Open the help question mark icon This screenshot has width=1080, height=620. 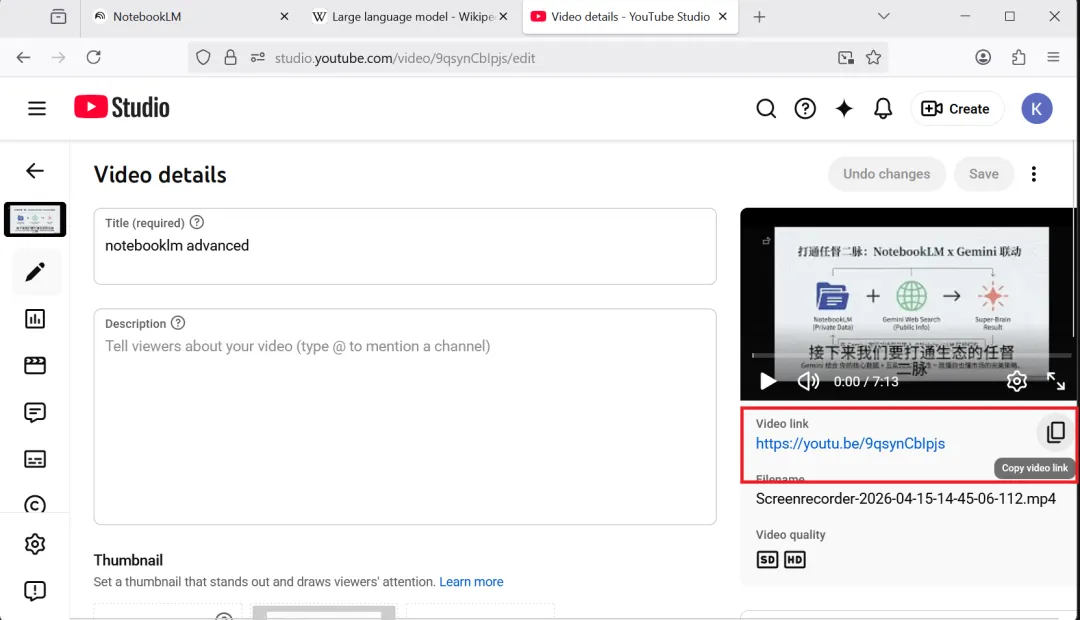pyautogui.click(x=804, y=108)
